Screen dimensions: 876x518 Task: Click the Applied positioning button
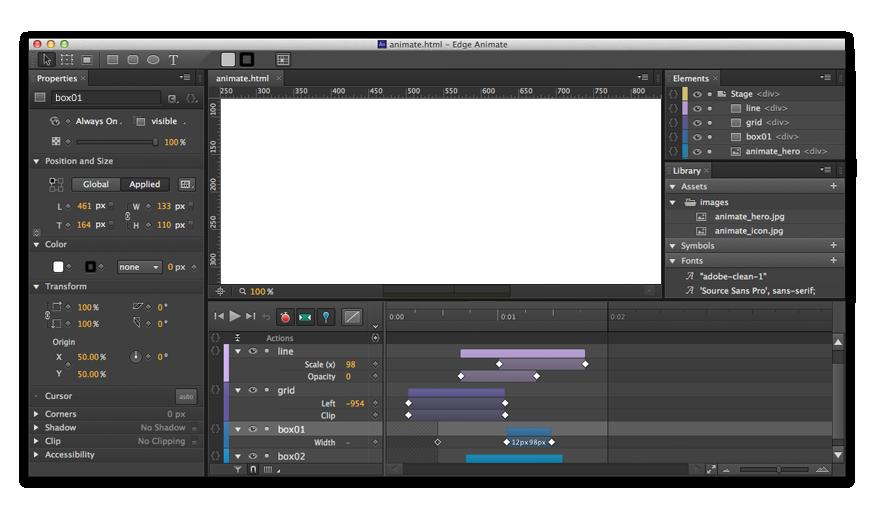pos(145,184)
